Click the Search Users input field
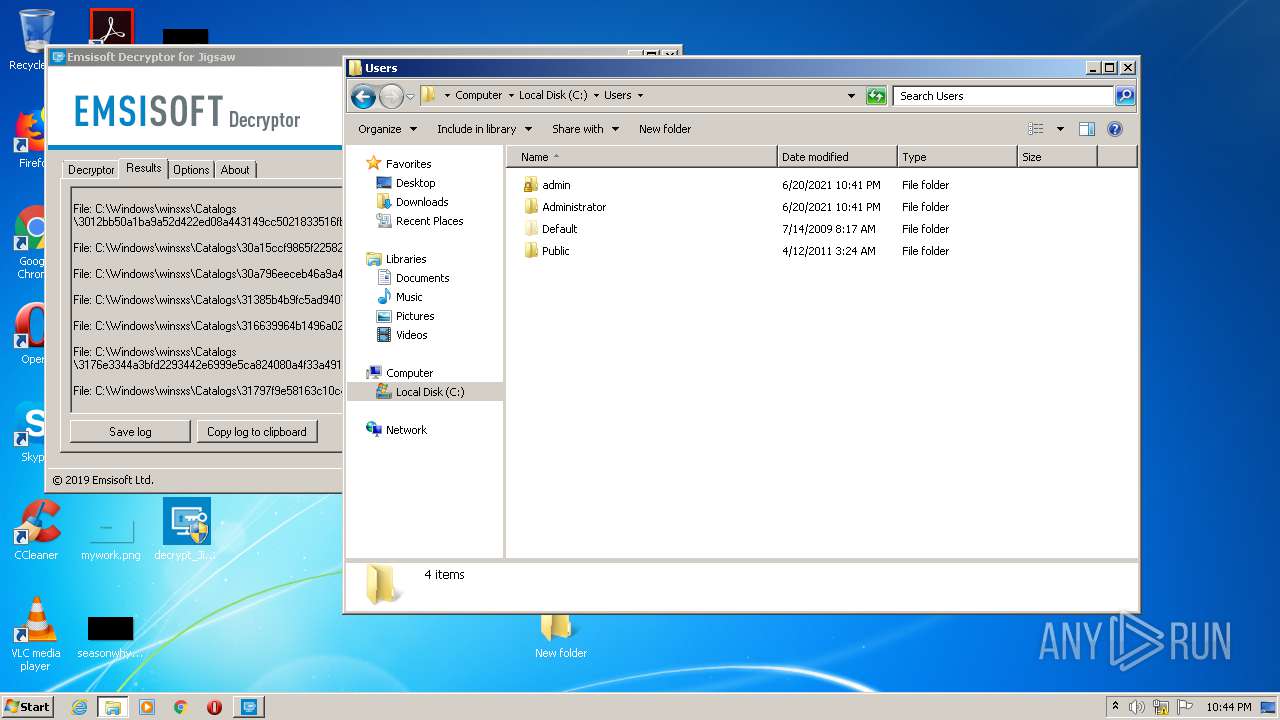Screen dimensions: 1280x720 (1003, 96)
